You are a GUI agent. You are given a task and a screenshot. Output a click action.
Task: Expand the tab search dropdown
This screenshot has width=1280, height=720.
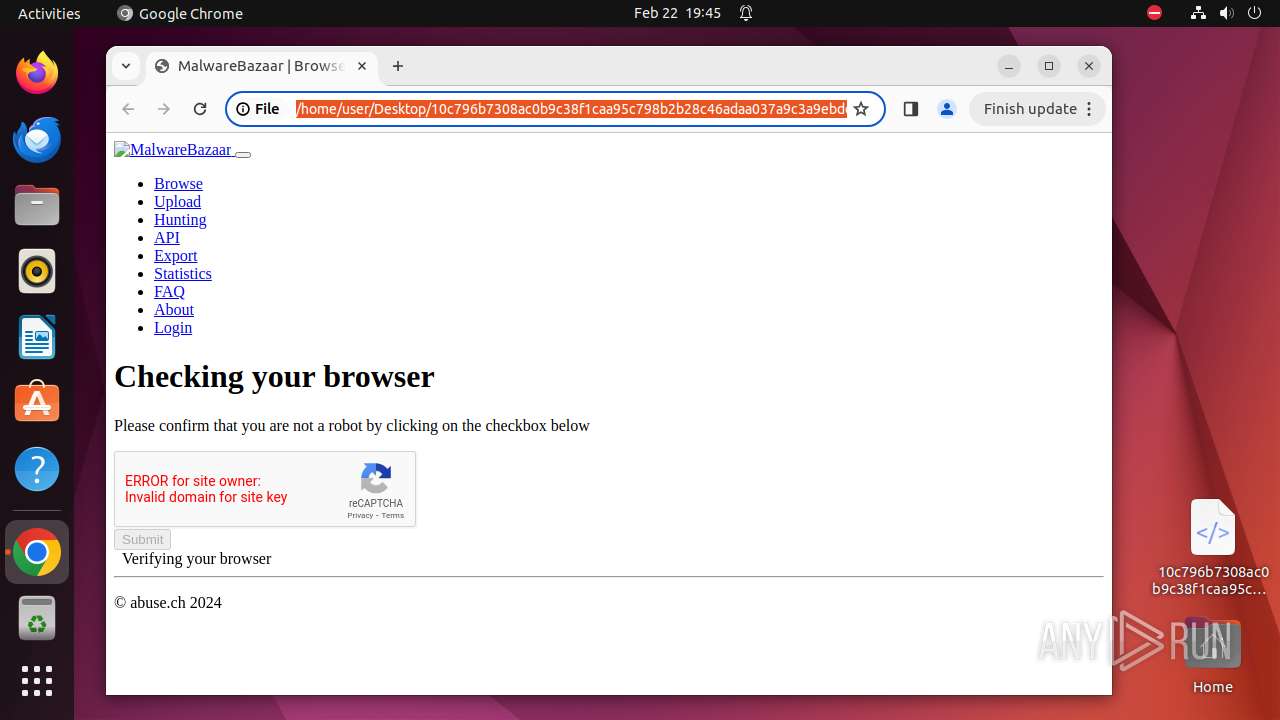click(126, 66)
